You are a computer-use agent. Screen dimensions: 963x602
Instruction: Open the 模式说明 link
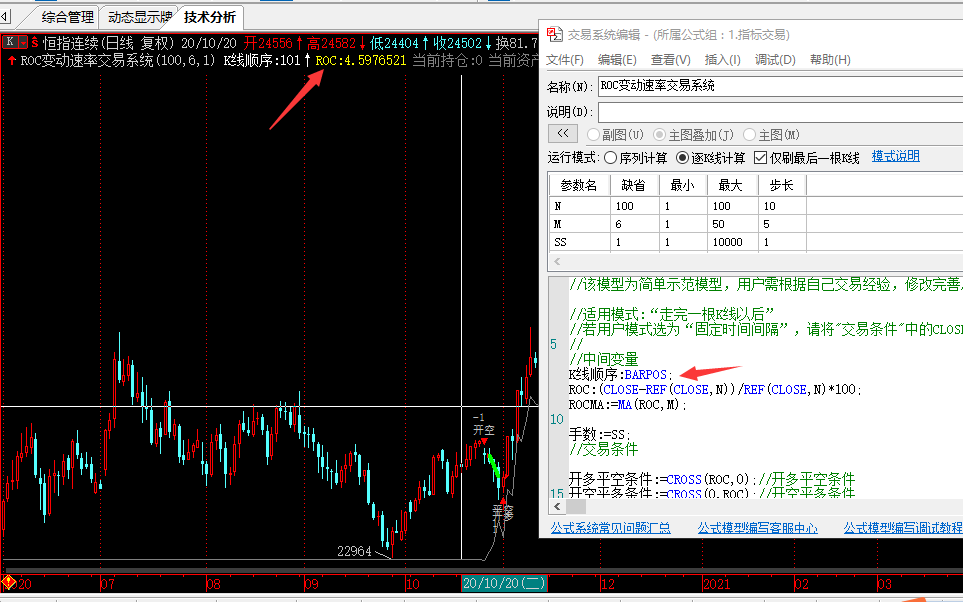point(895,156)
